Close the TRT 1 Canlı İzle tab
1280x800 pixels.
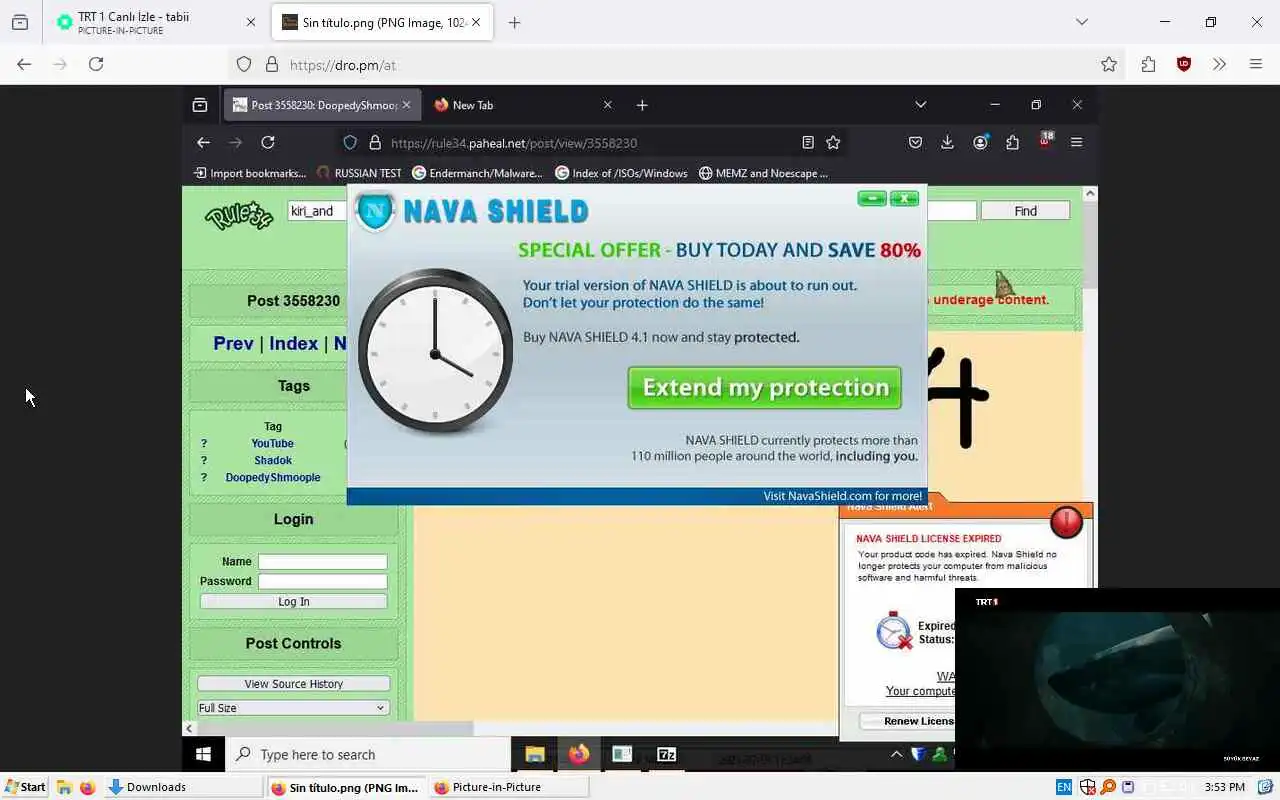[251, 22]
